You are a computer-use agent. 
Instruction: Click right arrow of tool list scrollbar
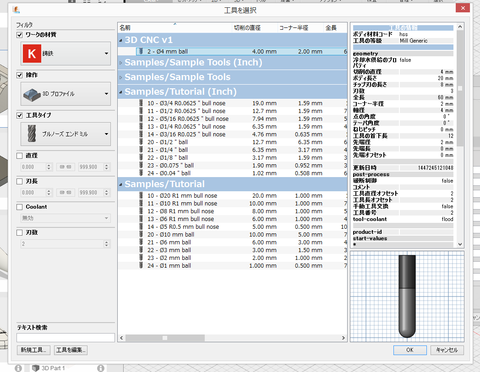(x=343, y=338)
